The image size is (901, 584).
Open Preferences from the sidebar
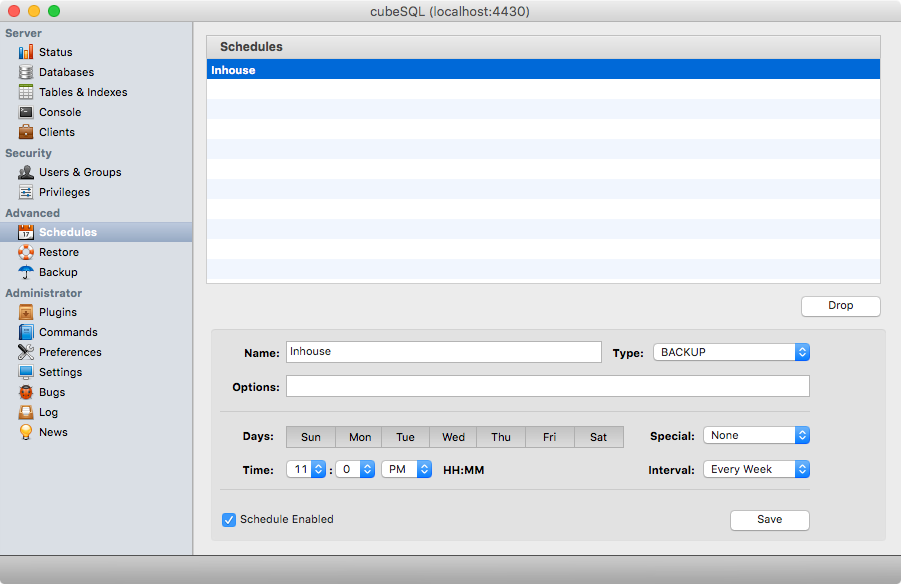point(25,352)
